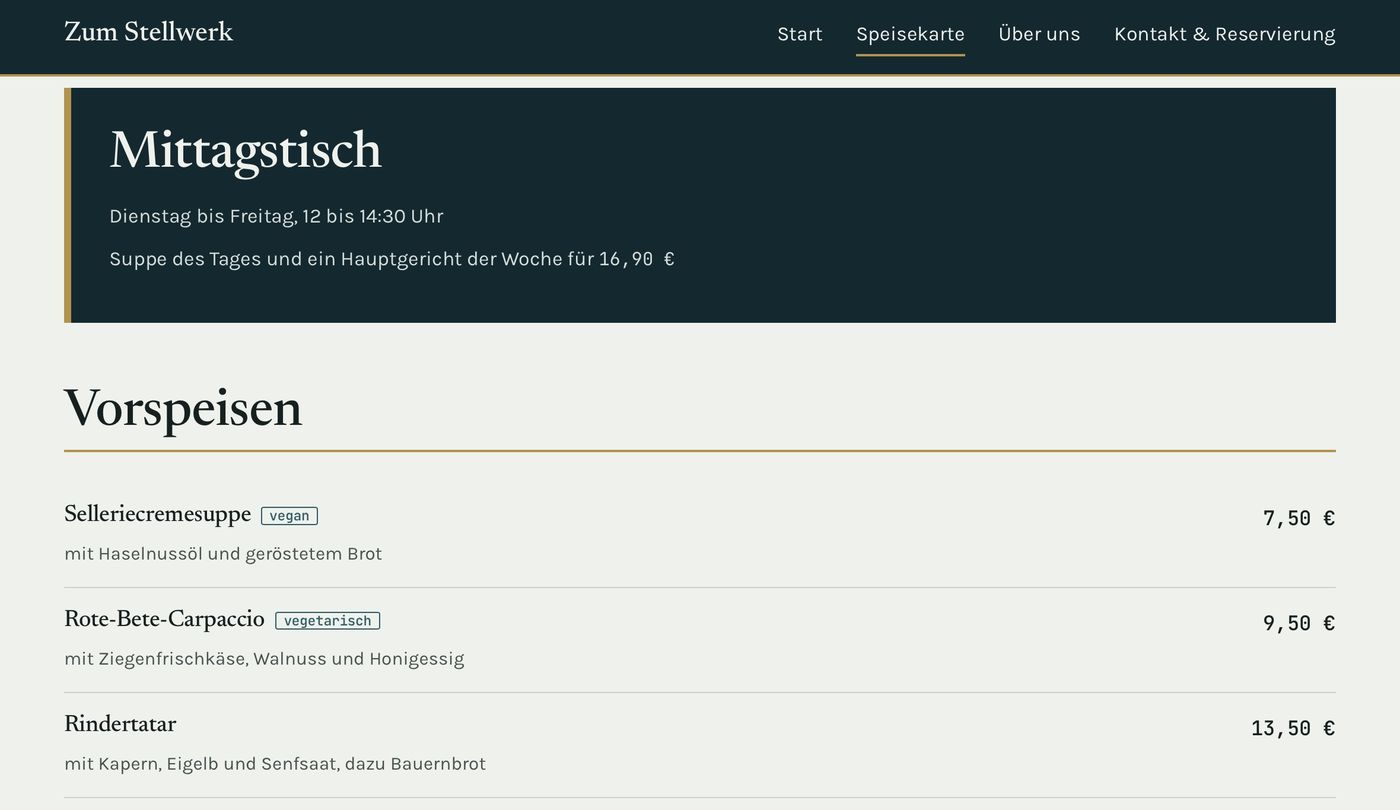Click the 7,50 € price
Image resolution: width=1400 pixels, height=810 pixels.
point(1299,518)
